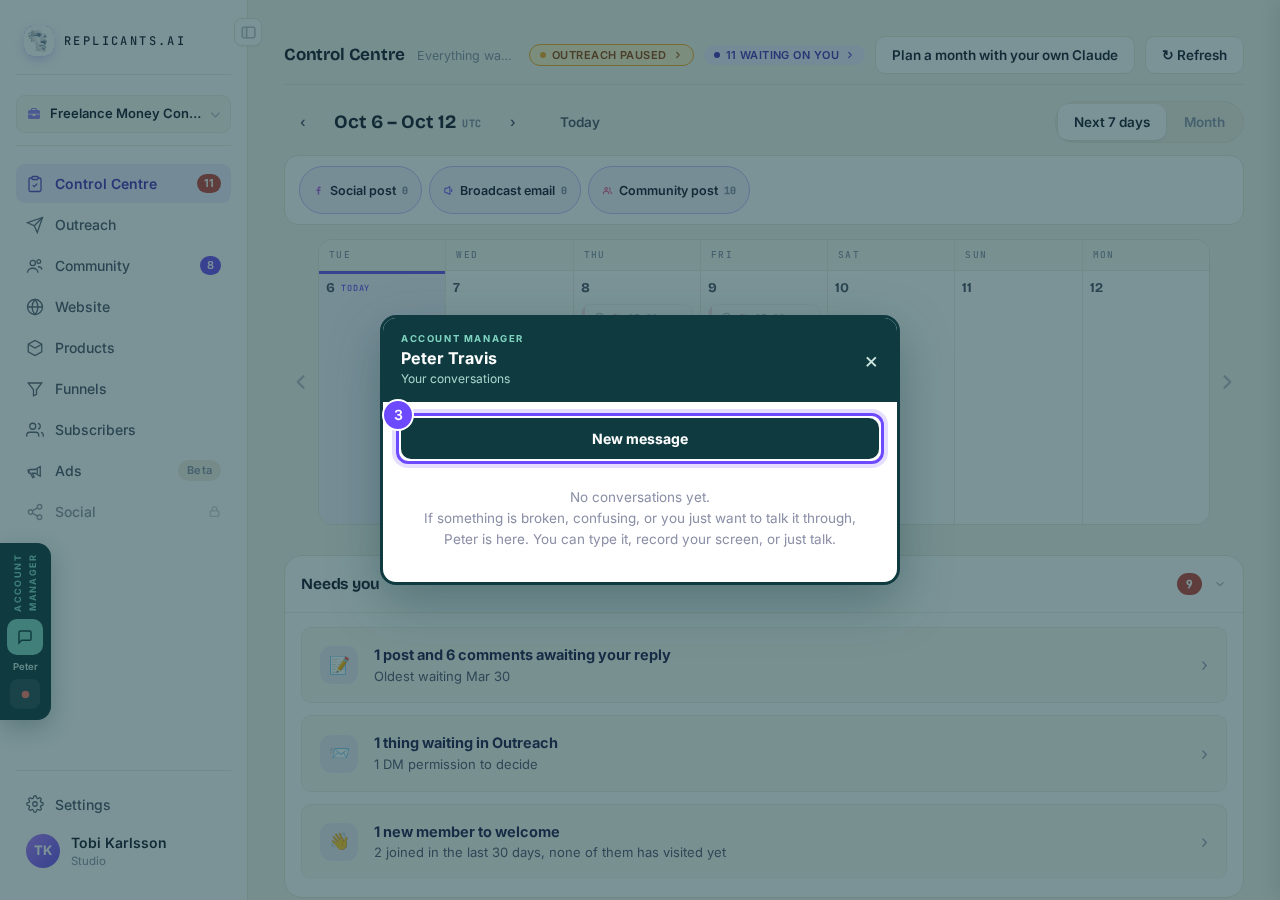Image resolution: width=1280 pixels, height=900 pixels.
Task: Switch calendar view to Month
Action: tap(1204, 122)
